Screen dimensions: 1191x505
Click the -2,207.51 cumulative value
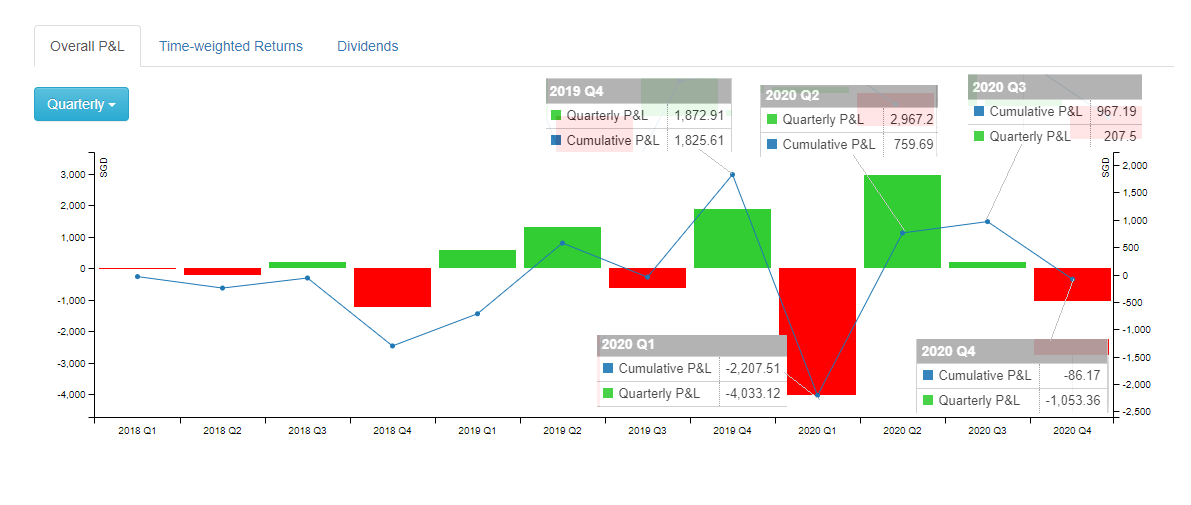(x=753, y=369)
